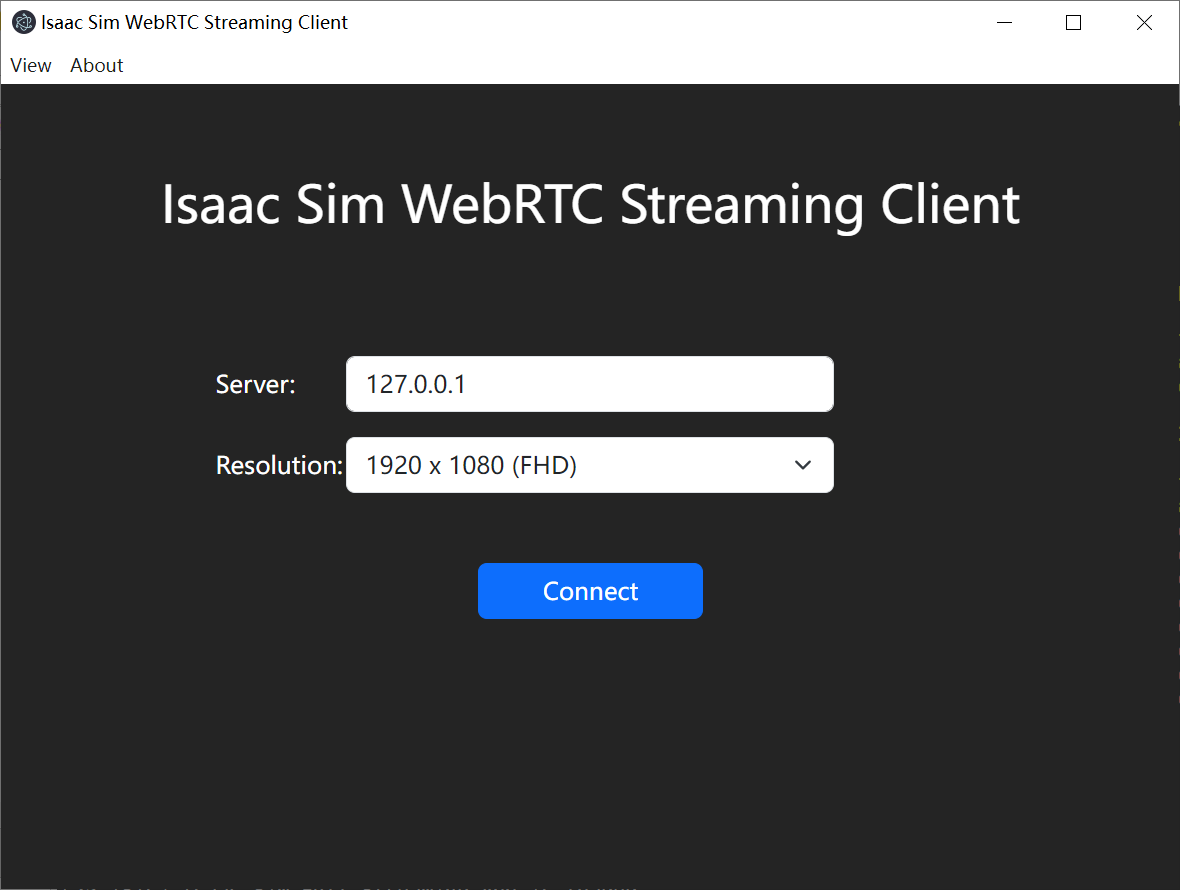Open the View menu
This screenshot has width=1180, height=890.
coord(31,65)
